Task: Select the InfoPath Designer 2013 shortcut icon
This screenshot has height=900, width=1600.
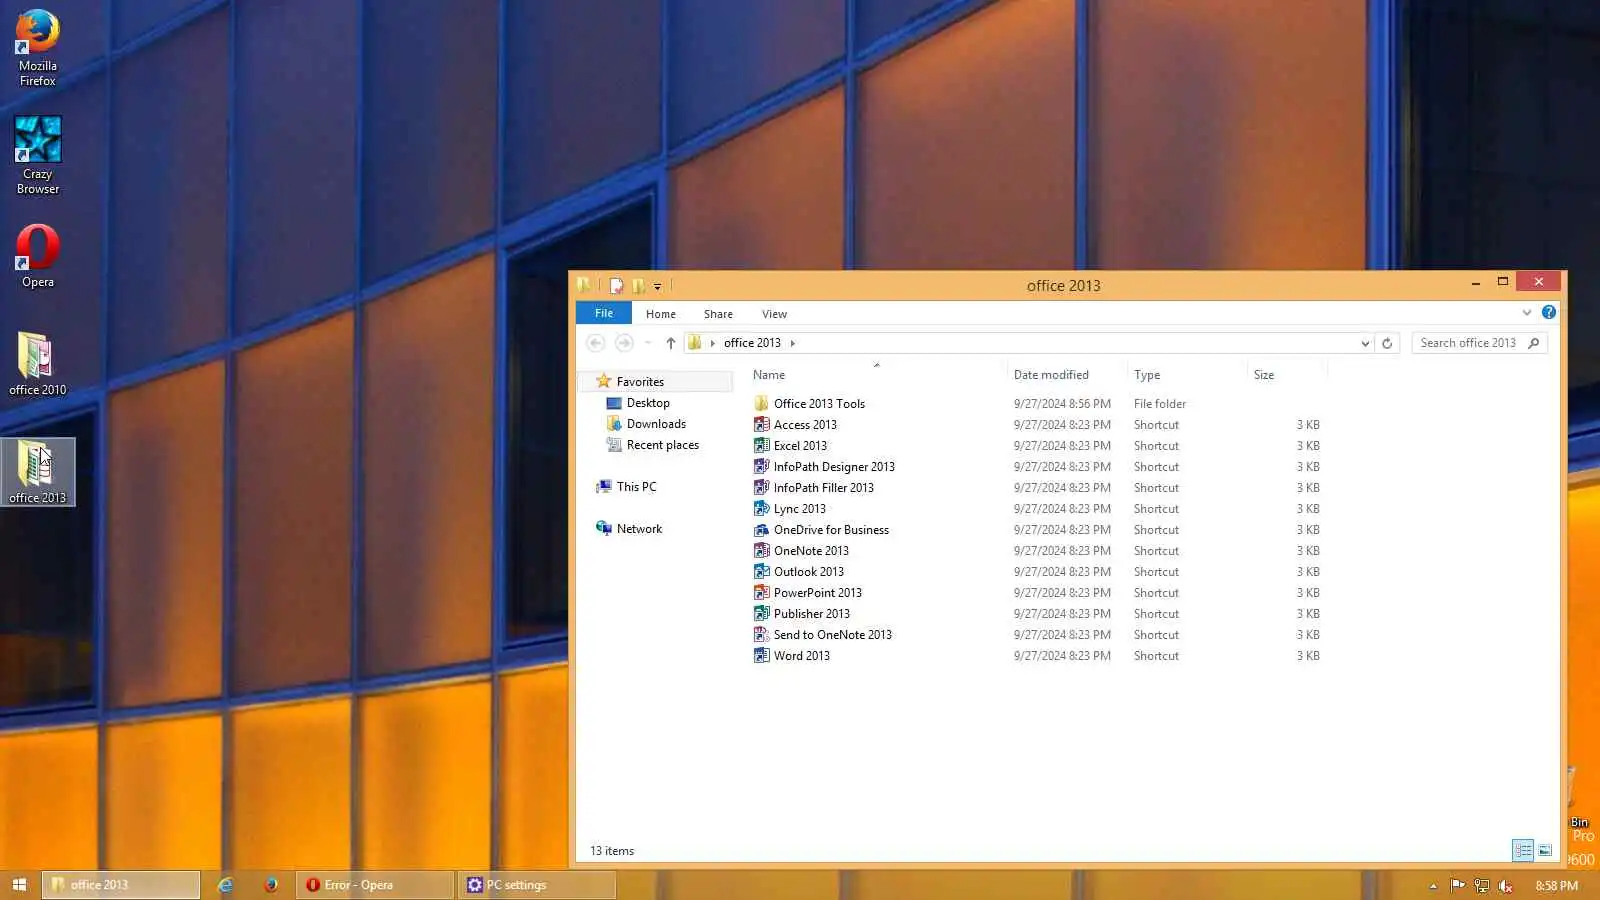Action: (761, 467)
